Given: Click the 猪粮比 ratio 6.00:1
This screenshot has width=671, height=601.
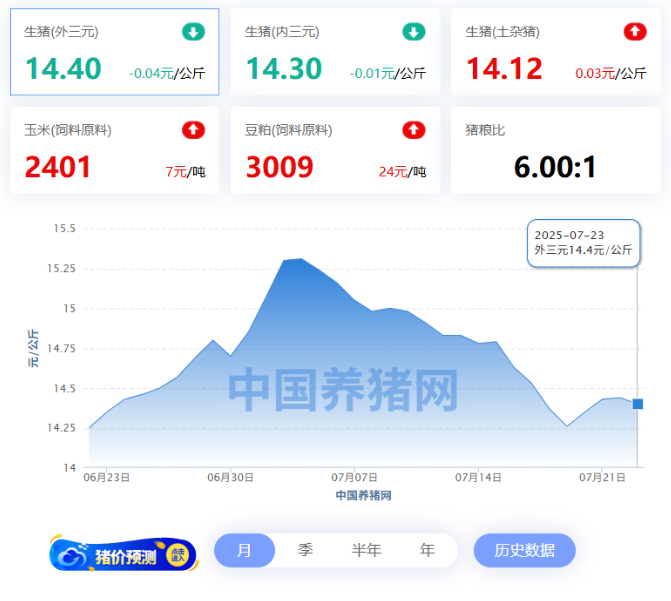Looking at the screenshot, I should tap(555, 167).
